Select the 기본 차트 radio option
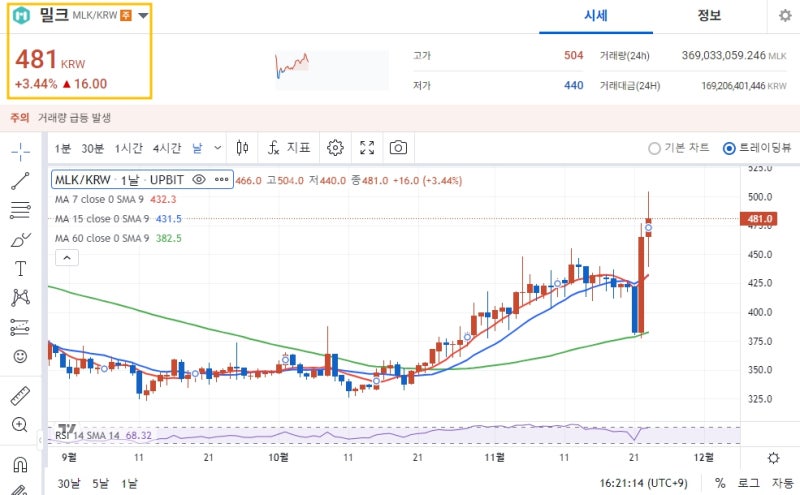The image size is (800, 495). point(679,148)
